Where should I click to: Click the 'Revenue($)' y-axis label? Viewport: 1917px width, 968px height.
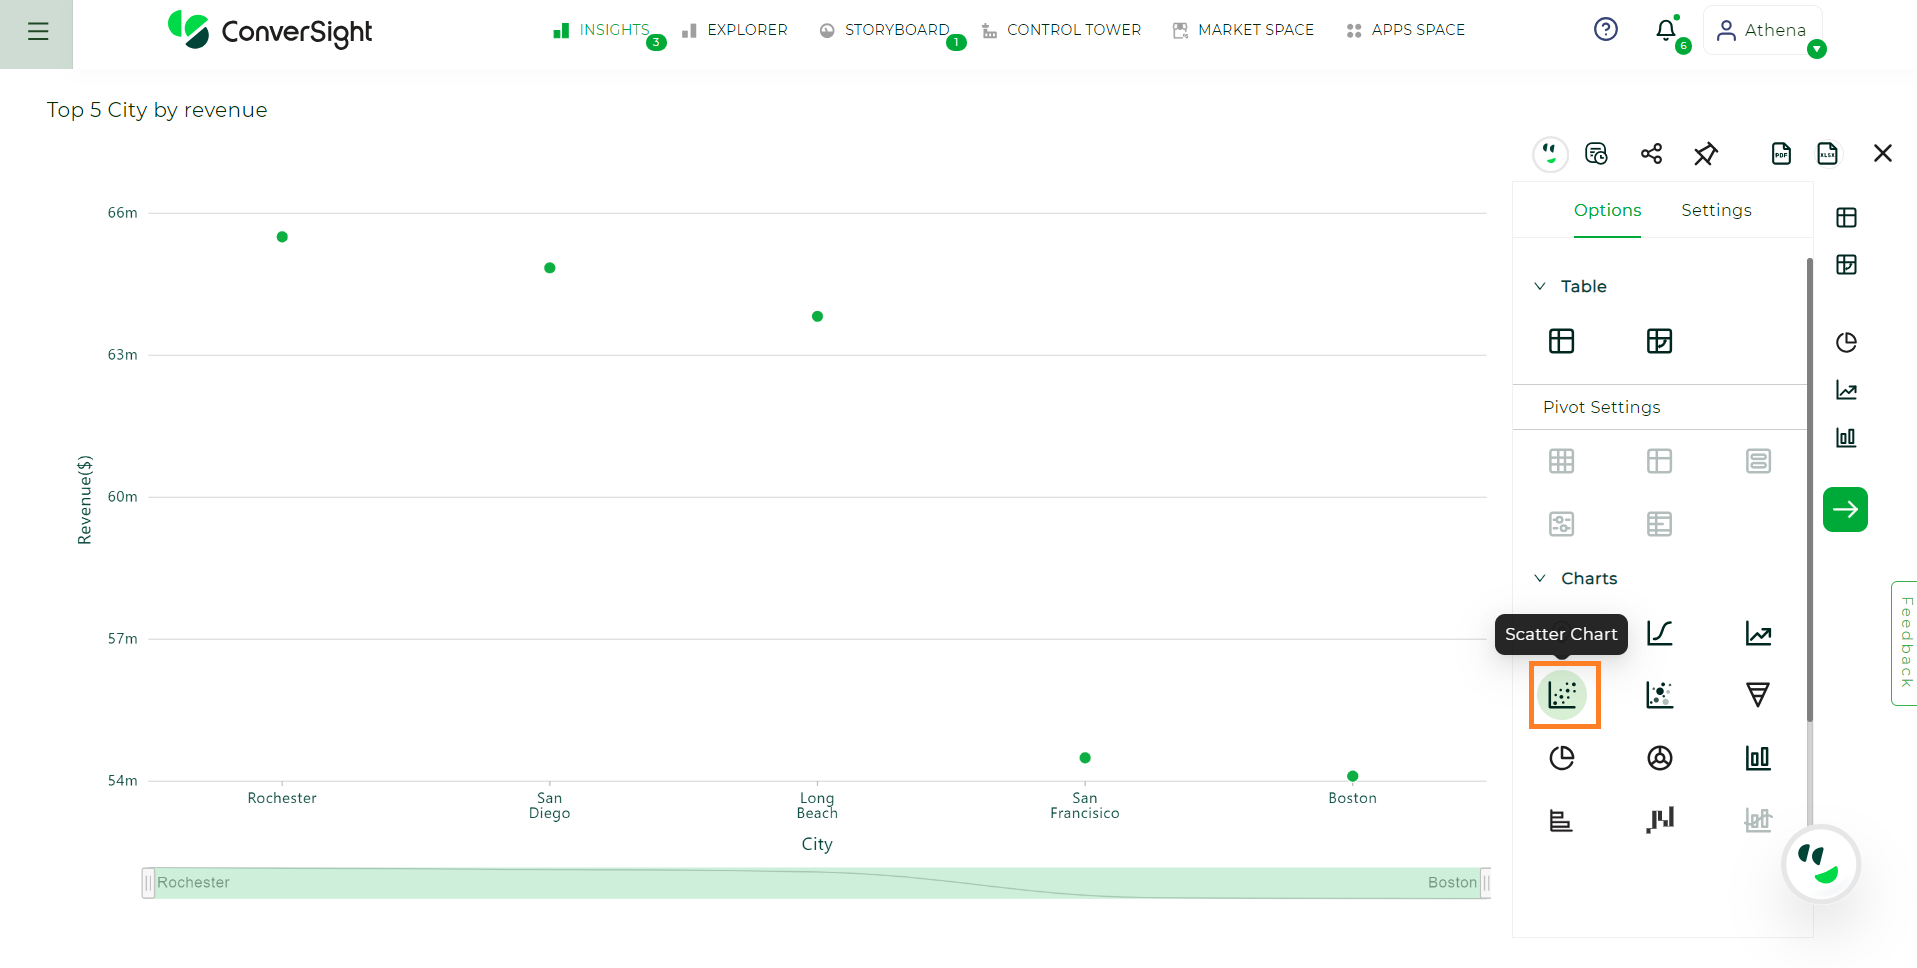coord(85,500)
